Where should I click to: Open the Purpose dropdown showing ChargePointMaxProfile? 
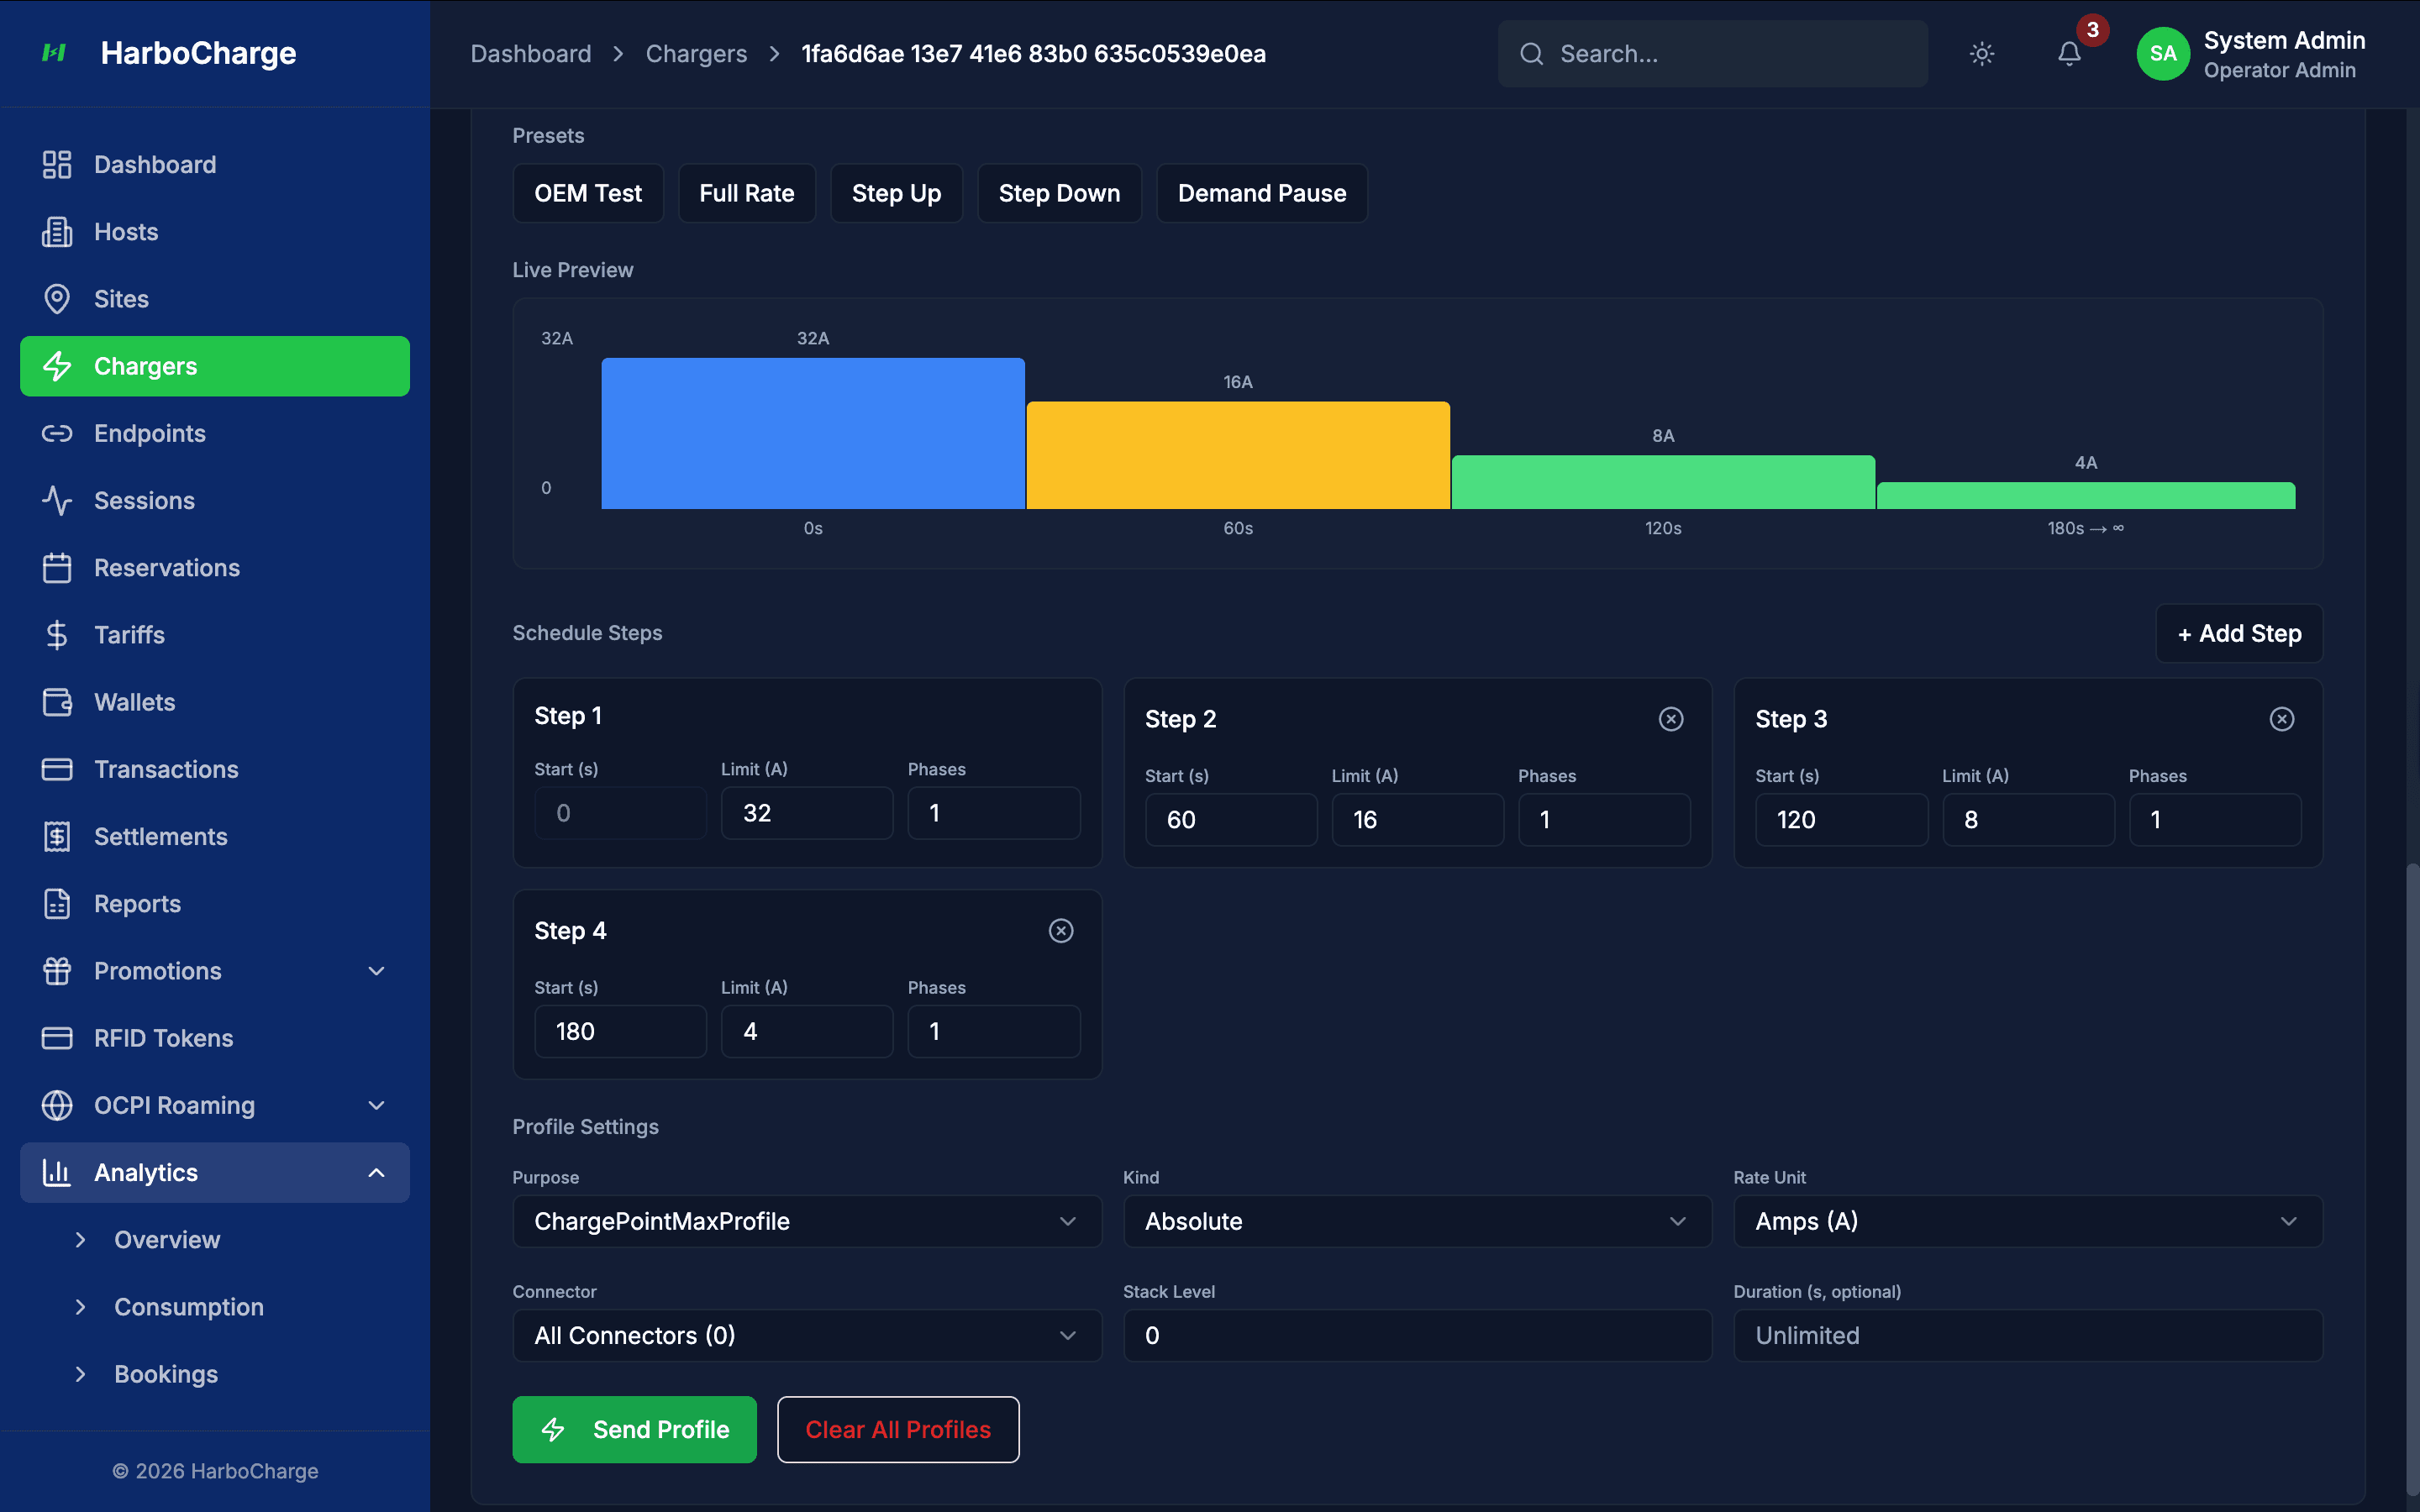[806, 1221]
